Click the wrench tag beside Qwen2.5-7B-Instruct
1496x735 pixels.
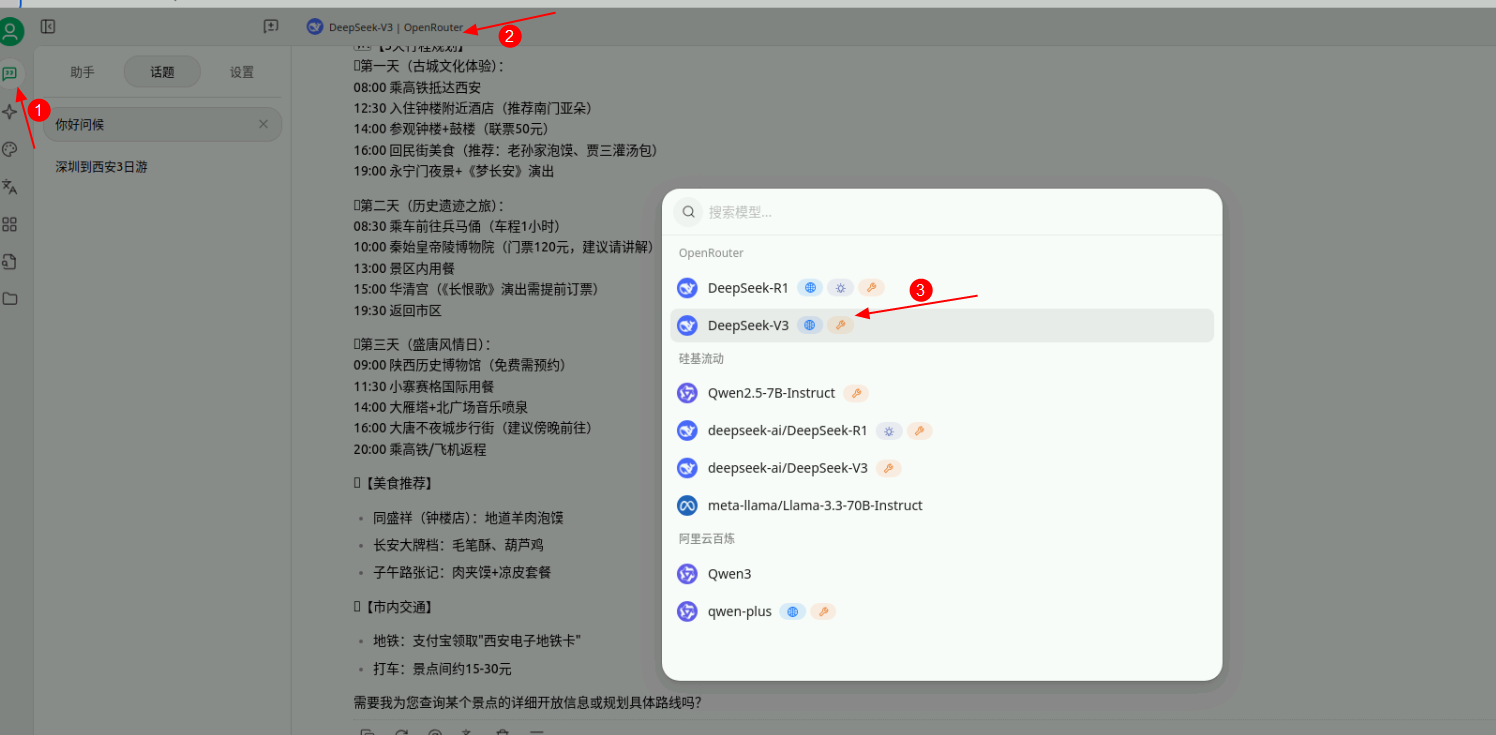(856, 393)
